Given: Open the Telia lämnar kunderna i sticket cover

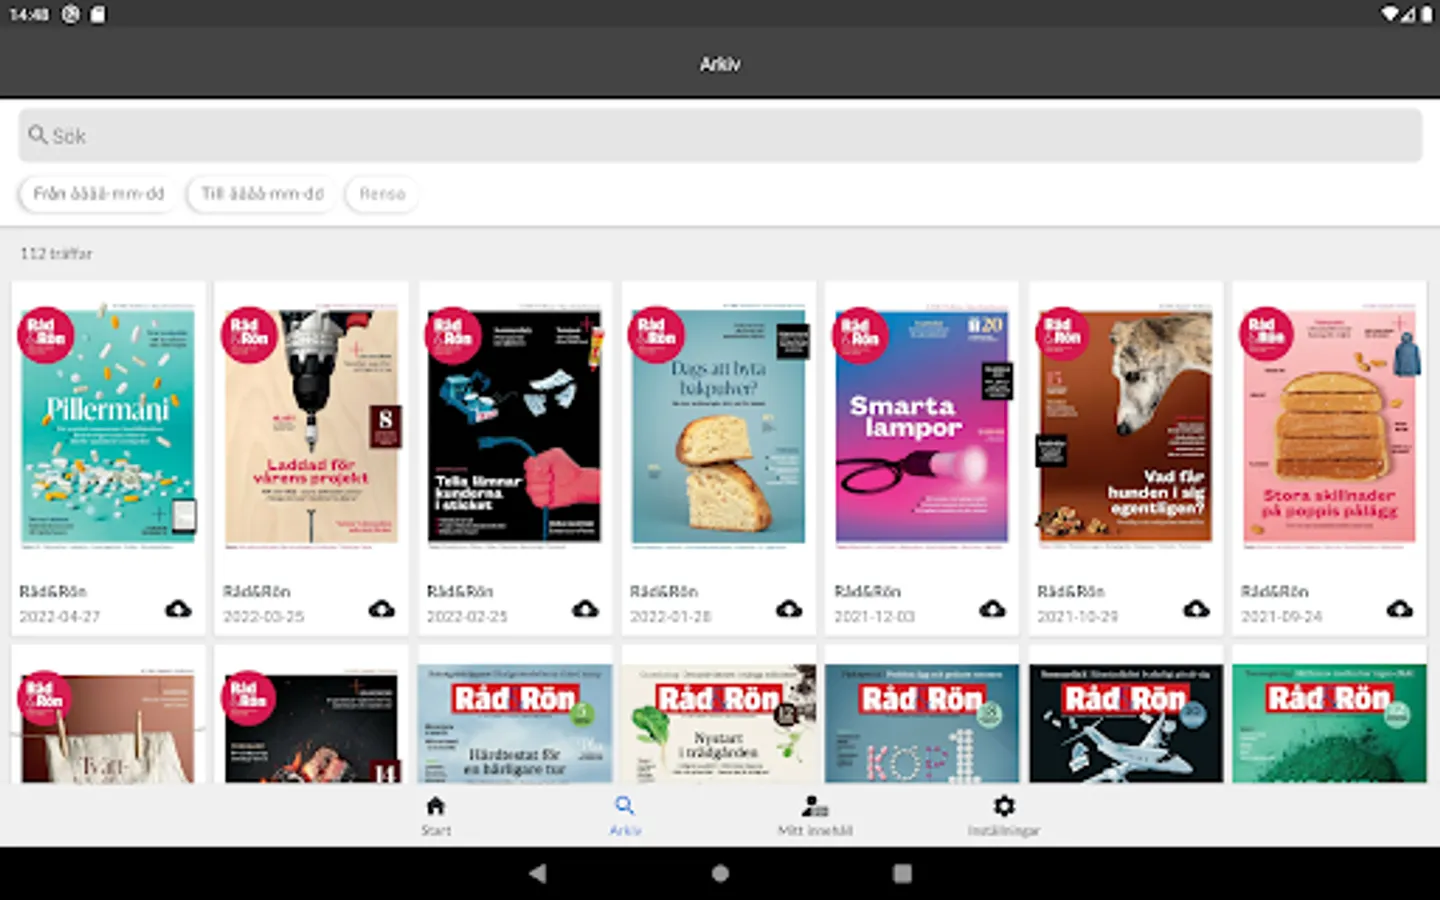Looking at the screenshot, I should (x=515, y=427).
